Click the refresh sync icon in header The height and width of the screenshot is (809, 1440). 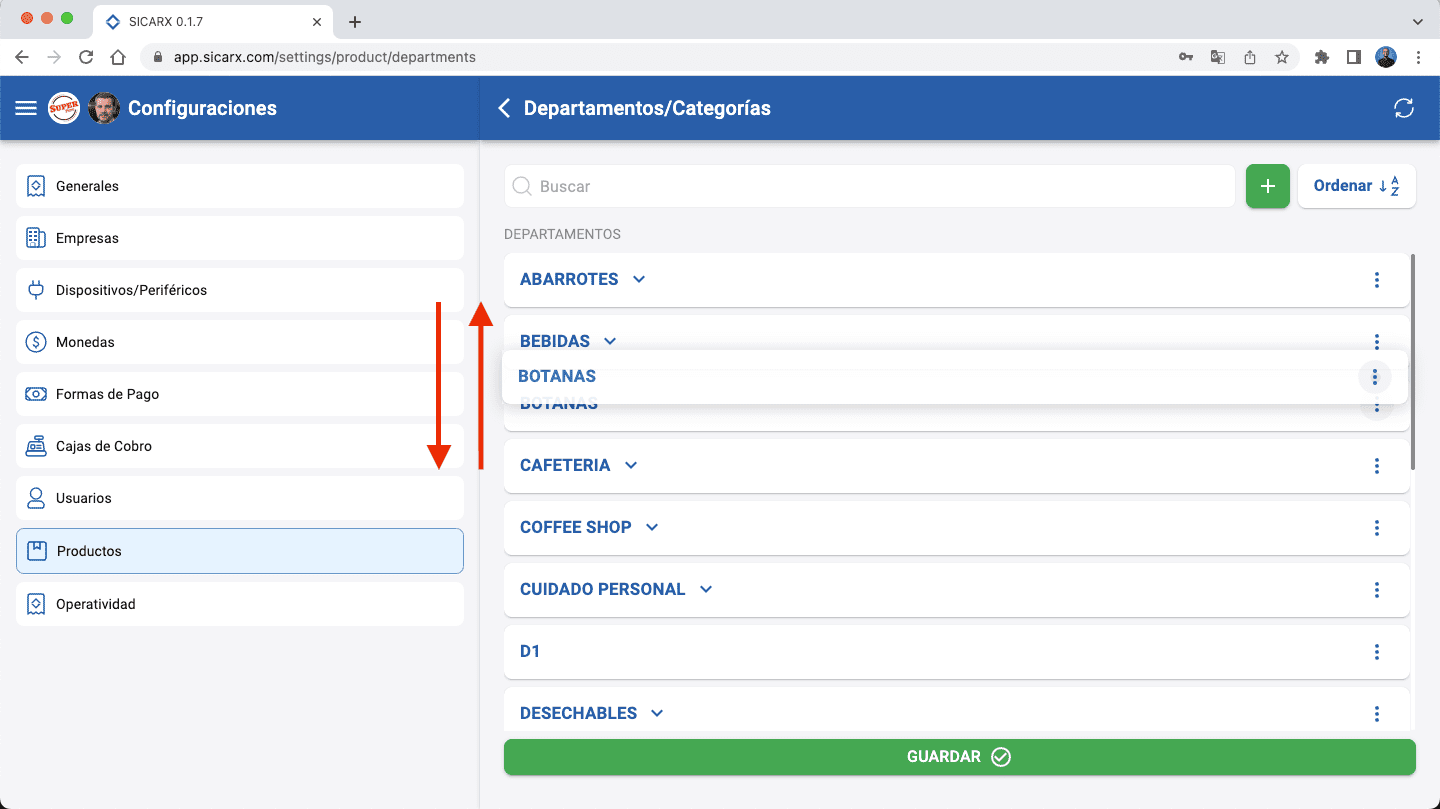(x=1404, y=108)
